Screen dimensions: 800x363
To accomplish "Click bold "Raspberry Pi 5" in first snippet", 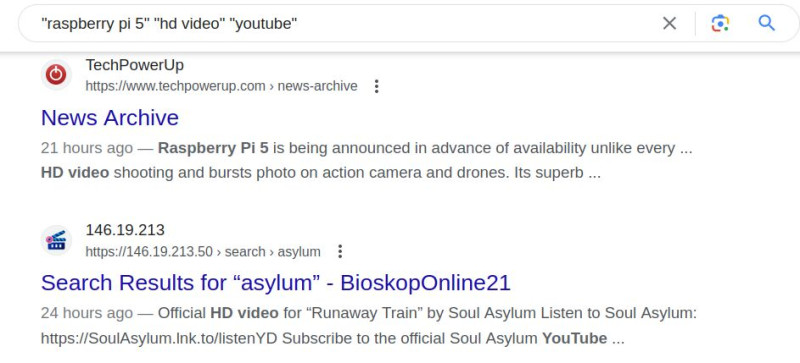I will click(213, 149).
